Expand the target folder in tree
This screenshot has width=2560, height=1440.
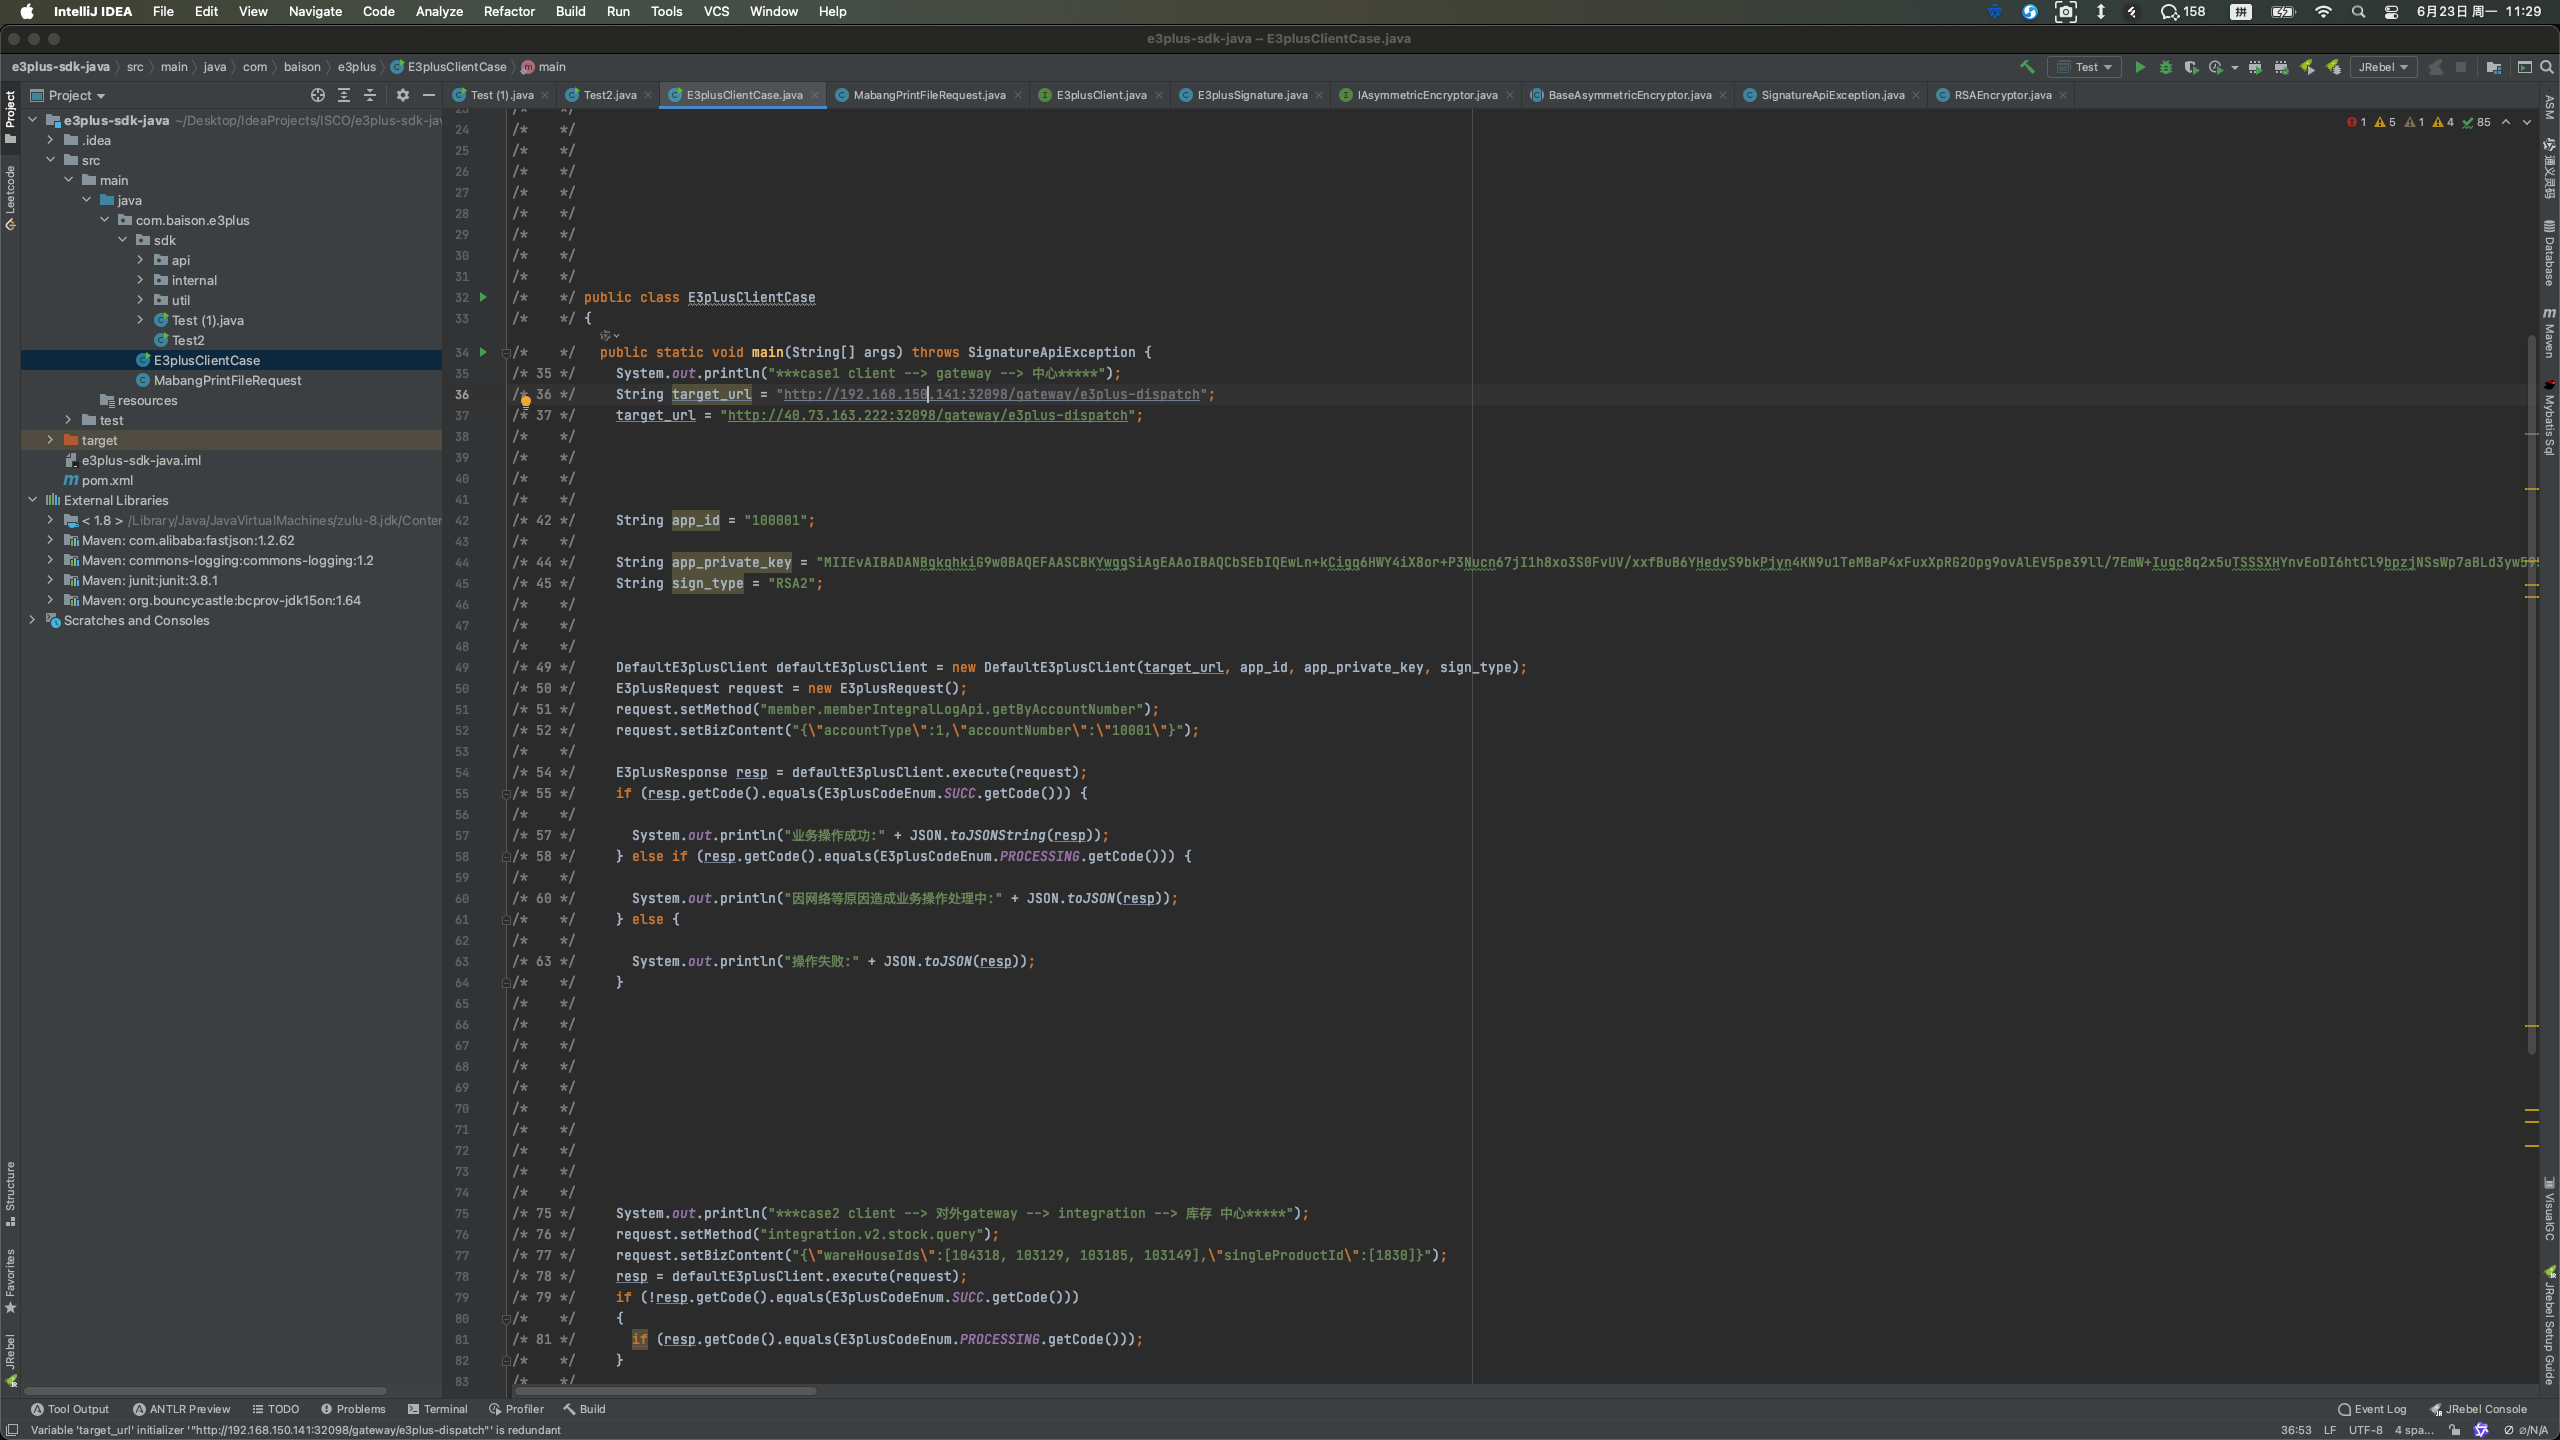tap(50, 440)
